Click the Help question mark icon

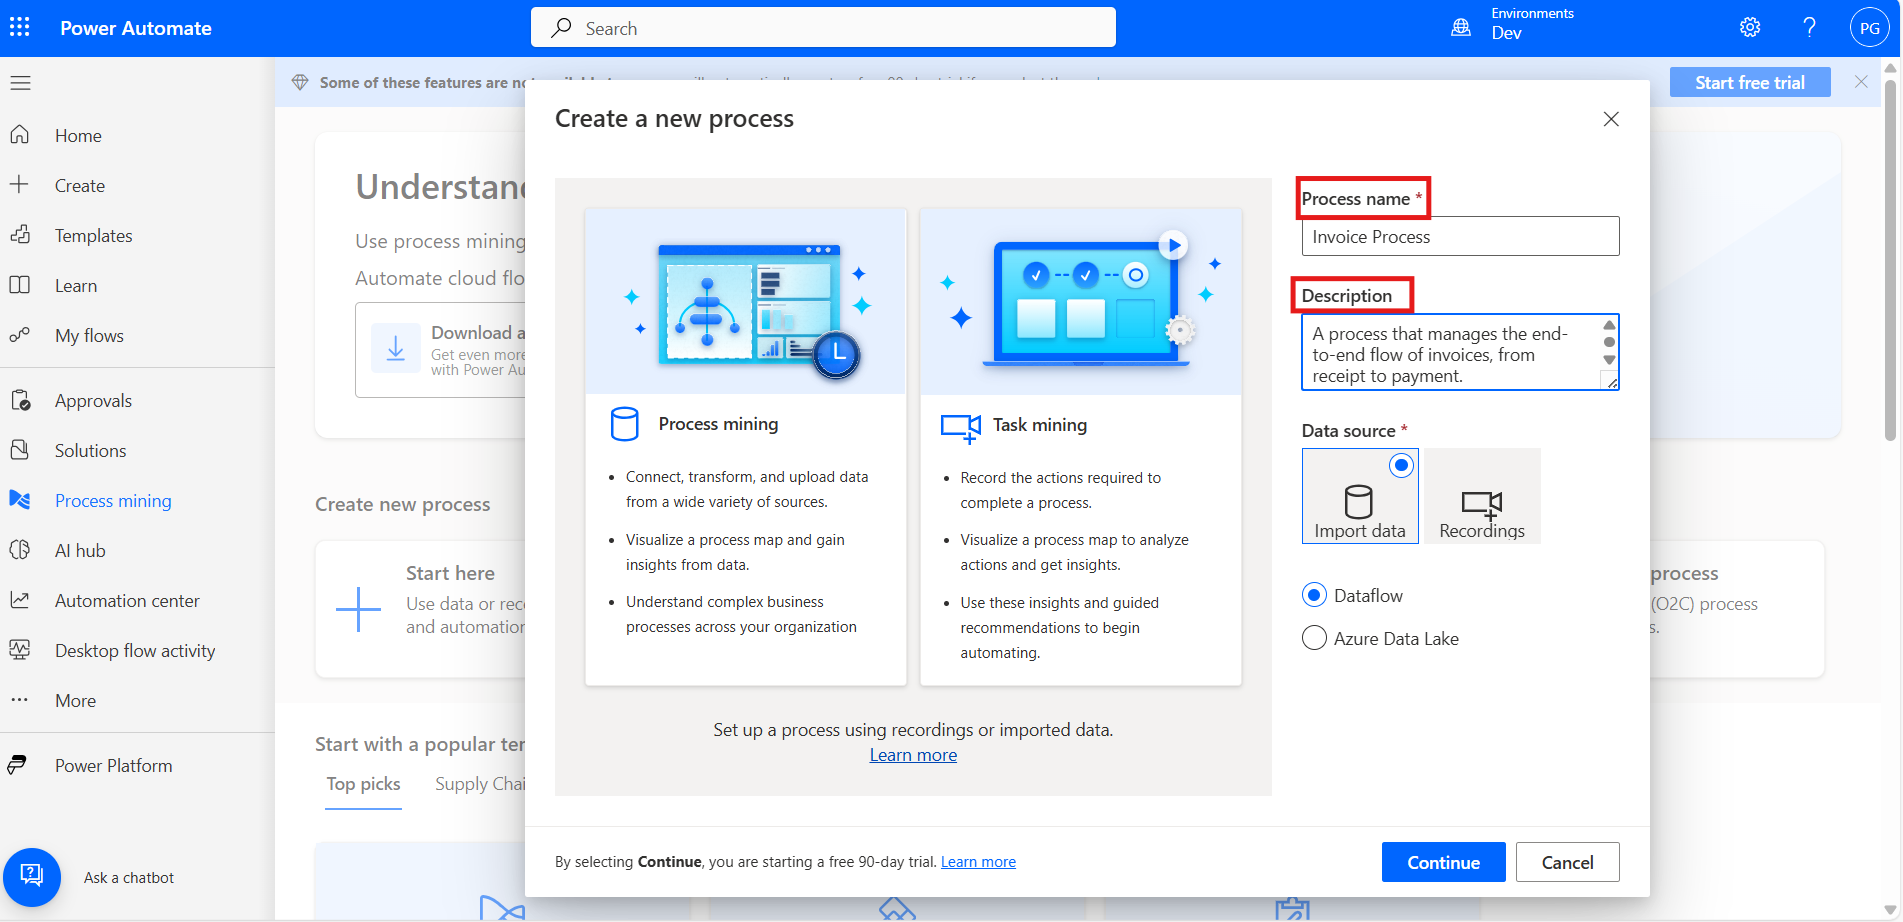(x=1809, y=28)
